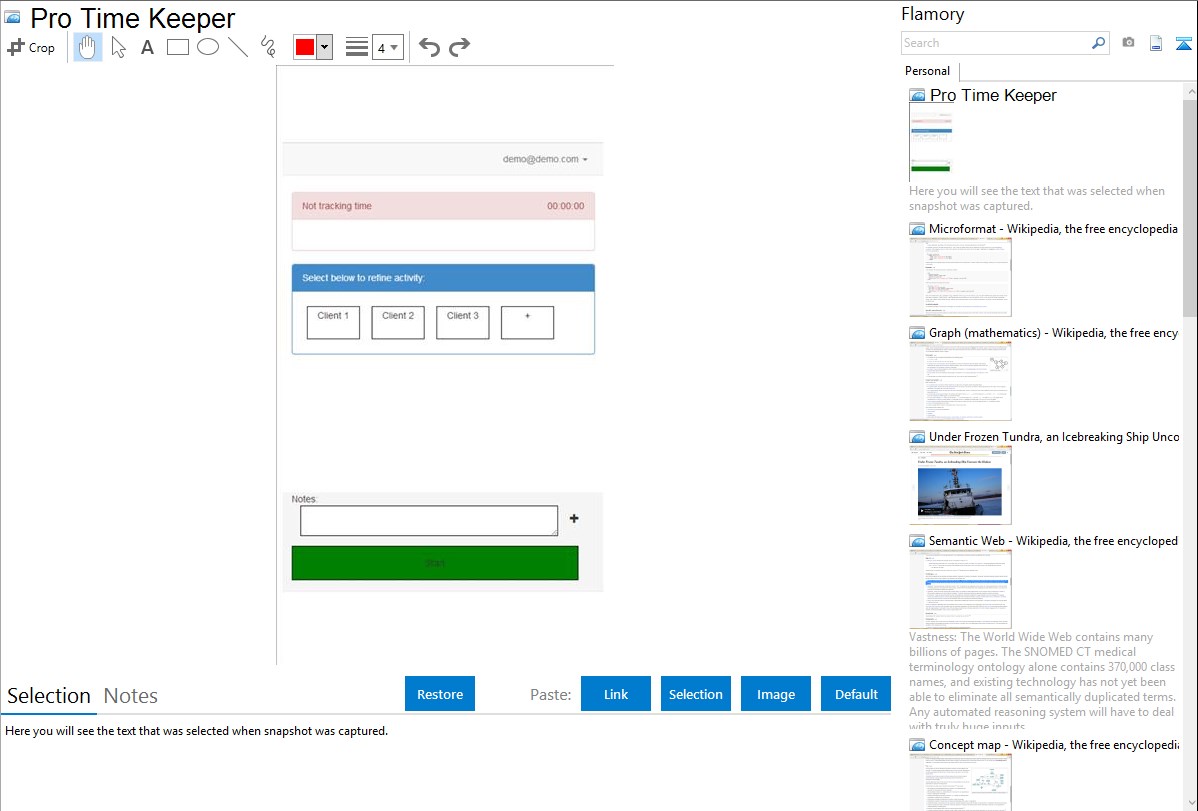The image size is (1198, 811).
Task: Click the search magnifier icon
Action: tap(1099, 43)
